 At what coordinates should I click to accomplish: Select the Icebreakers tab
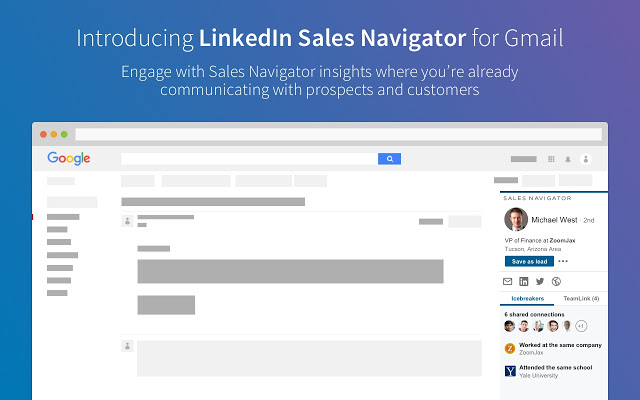527,298
